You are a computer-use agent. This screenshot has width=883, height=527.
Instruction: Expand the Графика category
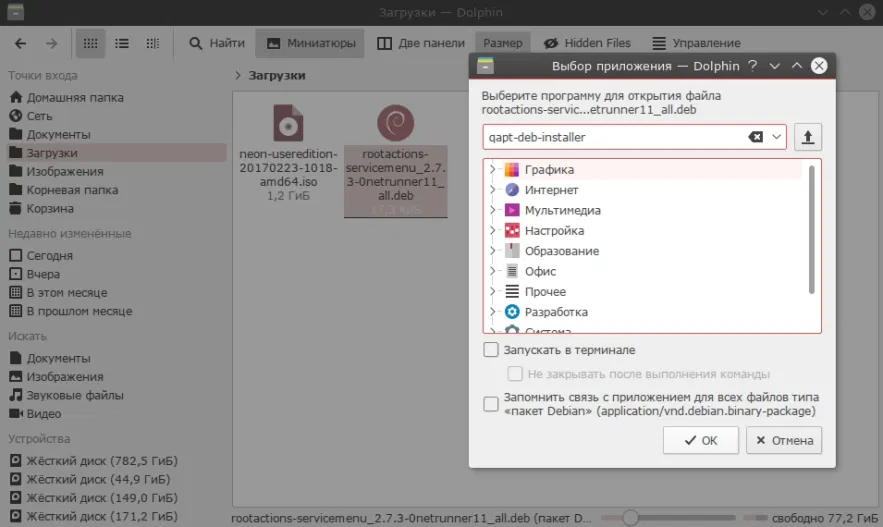click(x=493, y=169)
